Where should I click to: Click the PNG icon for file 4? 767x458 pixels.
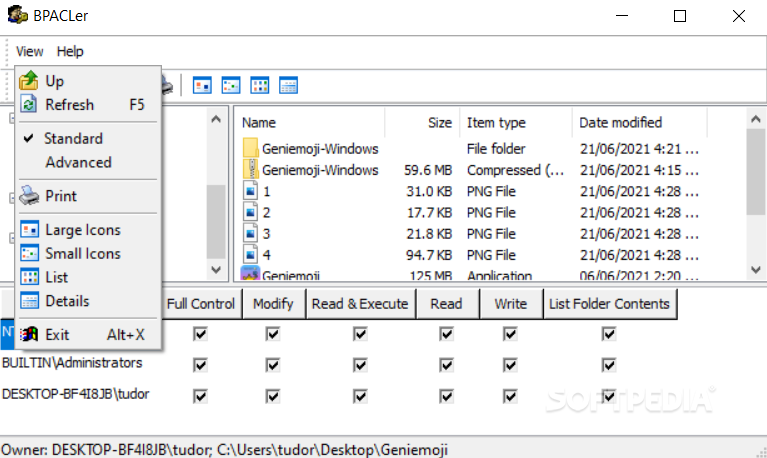click(x=250, y=254)
